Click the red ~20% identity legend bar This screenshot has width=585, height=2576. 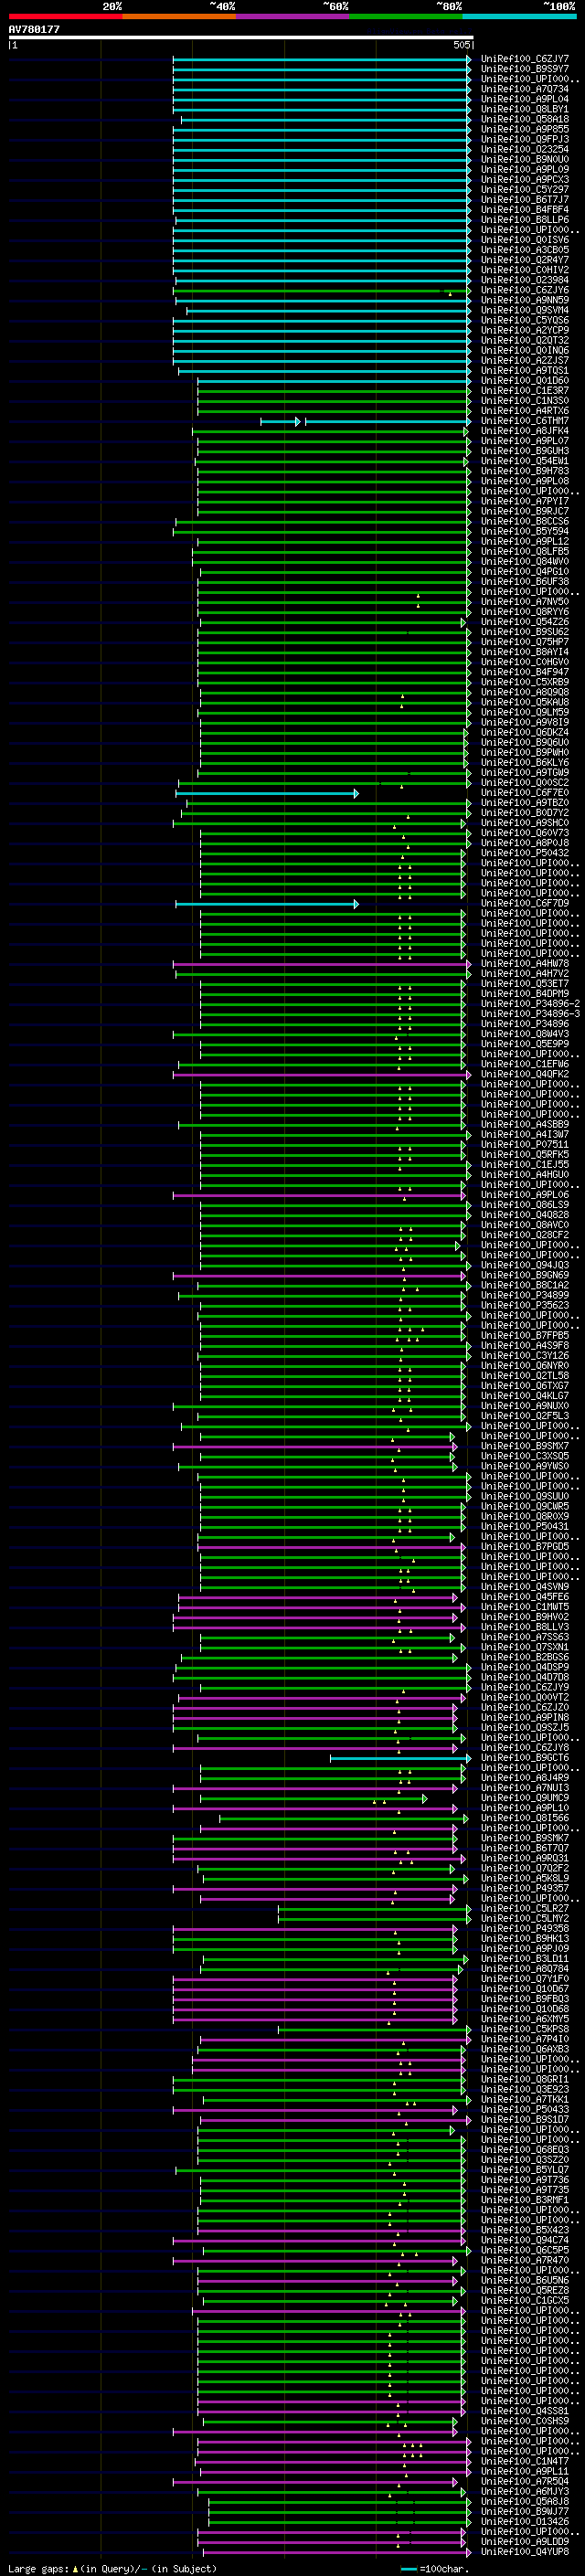point(65,16)
